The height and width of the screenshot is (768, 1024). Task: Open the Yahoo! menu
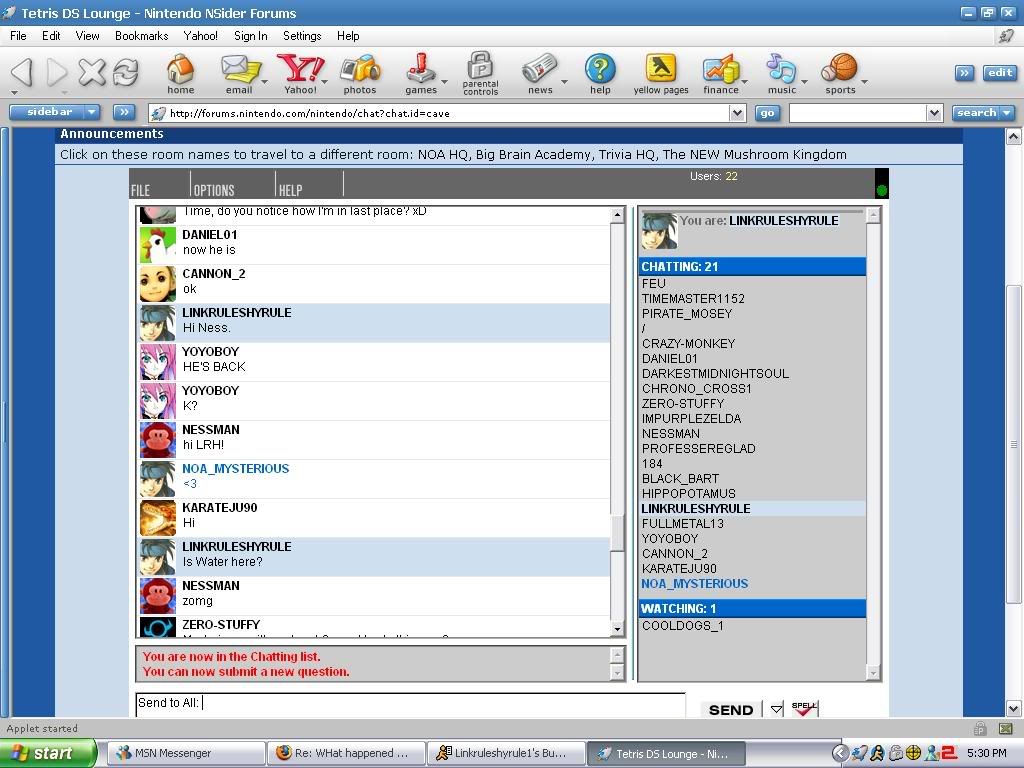point(200,36)
